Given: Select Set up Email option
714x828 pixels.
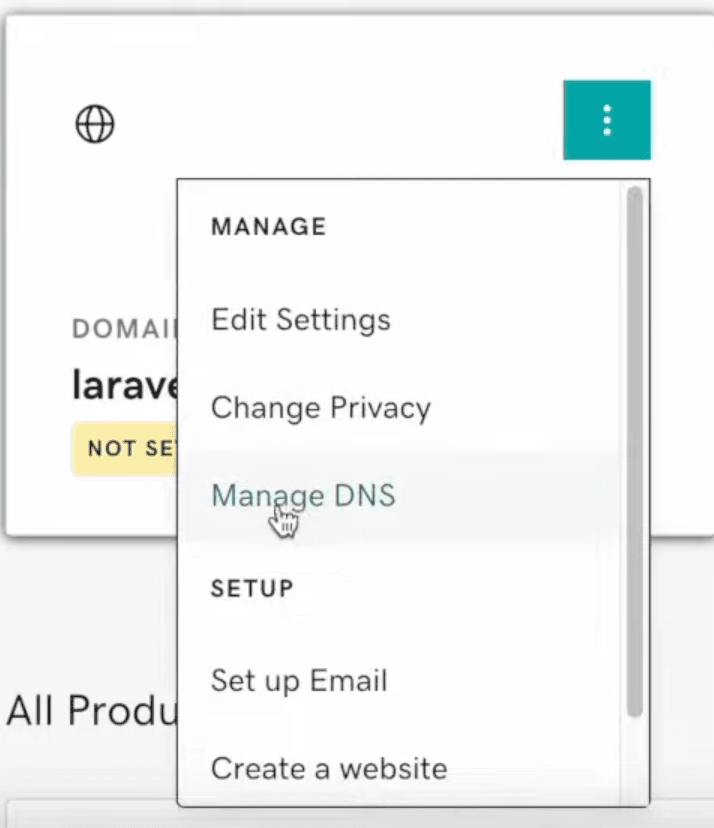Looking at the screenshot, I should (x=298, y=681).
